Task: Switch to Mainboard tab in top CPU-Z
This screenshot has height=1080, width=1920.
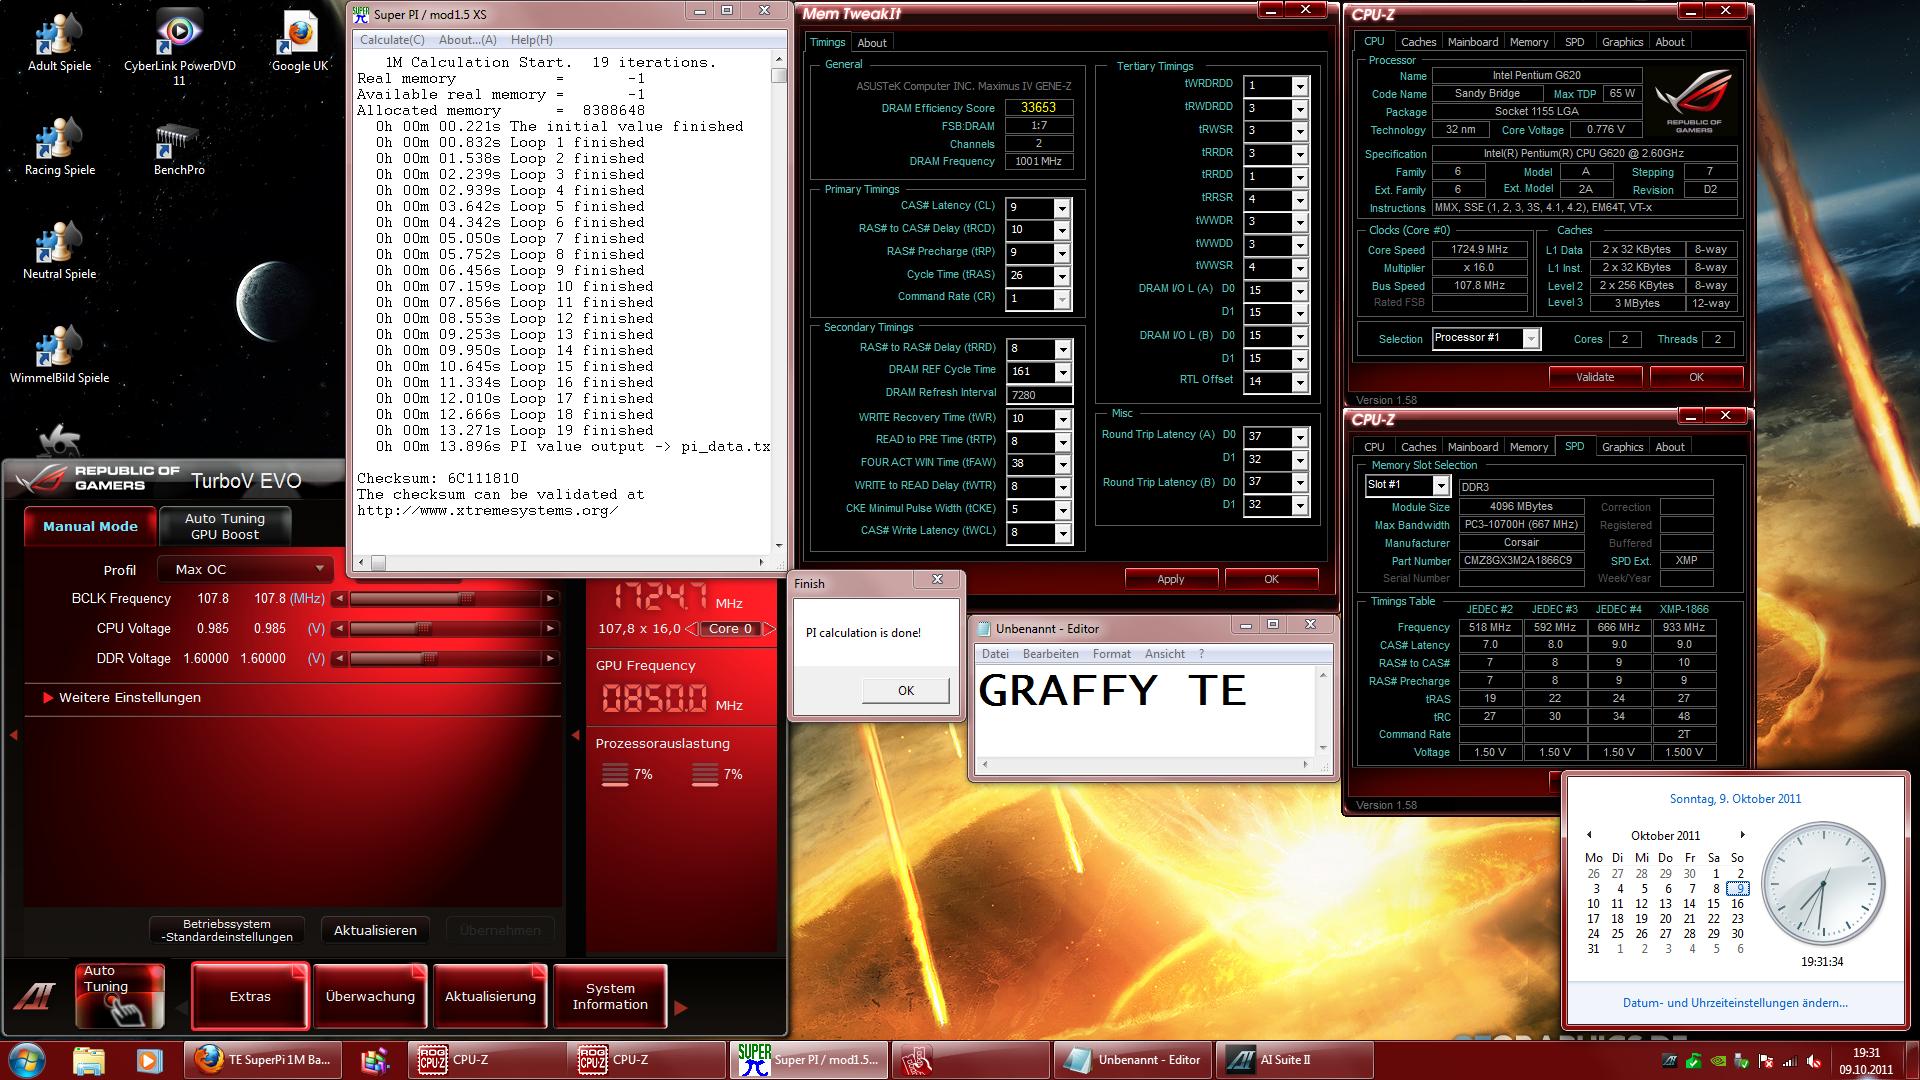Action: coord(1473,42)
